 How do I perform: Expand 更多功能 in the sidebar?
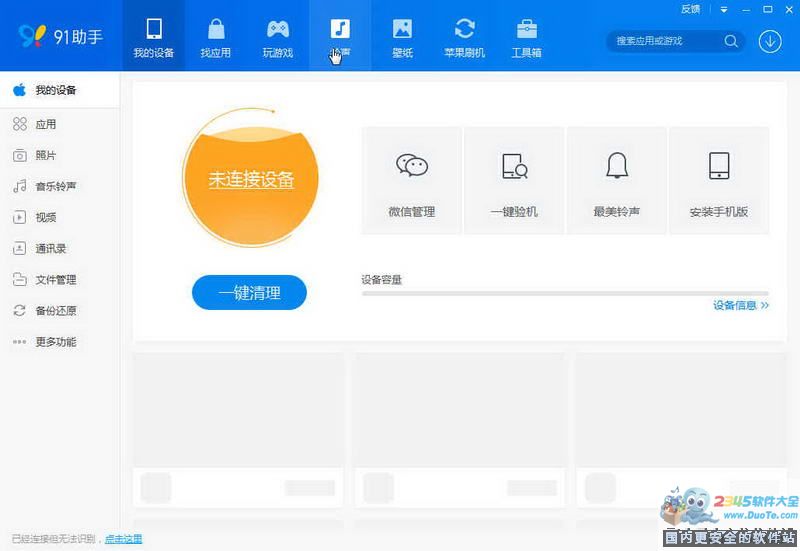point(60,342)
